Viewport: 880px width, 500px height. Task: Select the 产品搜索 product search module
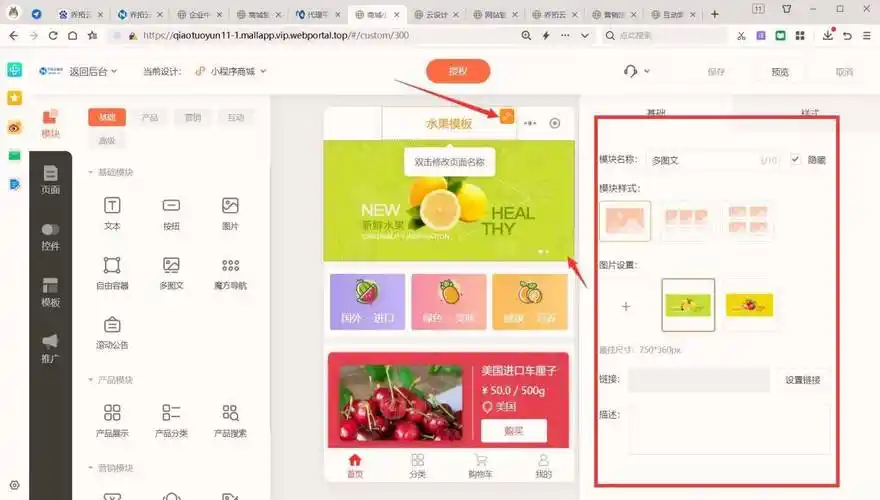click(230, 420)
